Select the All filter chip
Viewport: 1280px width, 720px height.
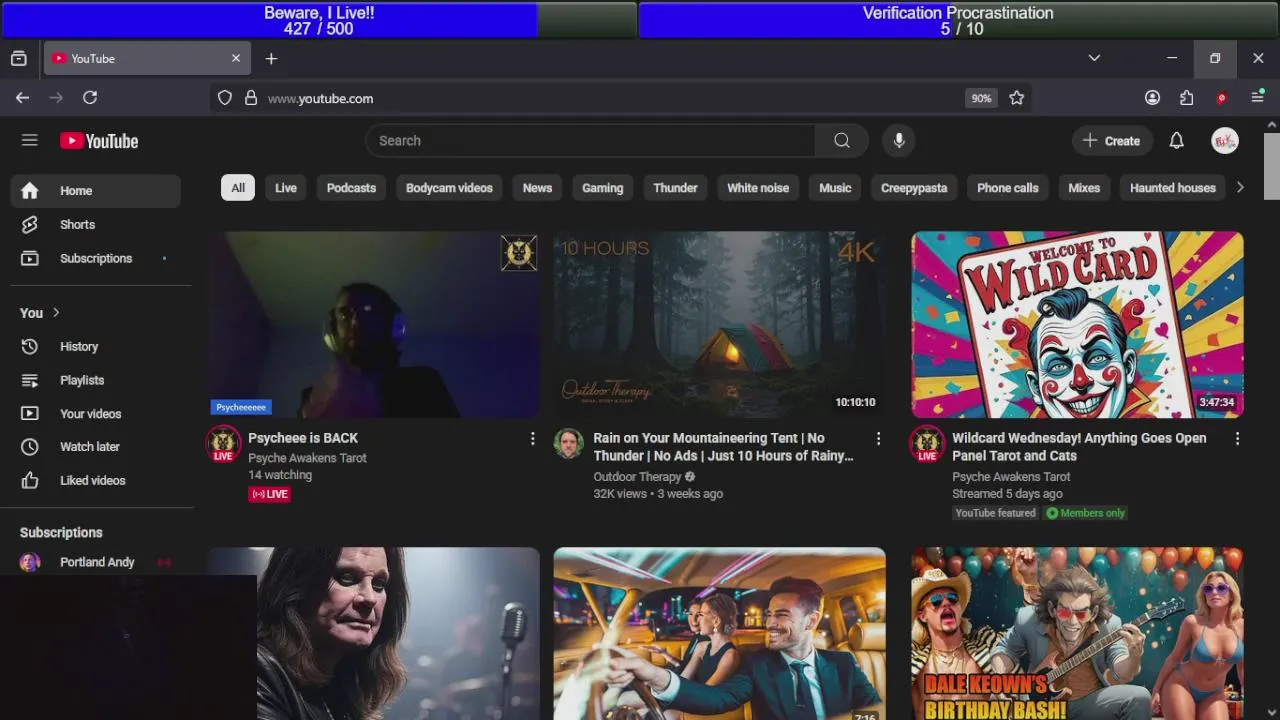(x=238, y=188)
